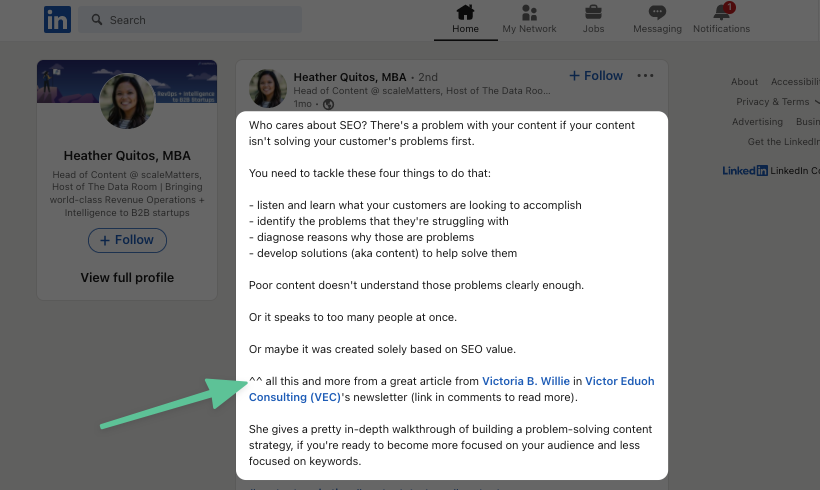Screen dimensions: 820x490
Task: Focus the Search input field
Action: (190, 20)
